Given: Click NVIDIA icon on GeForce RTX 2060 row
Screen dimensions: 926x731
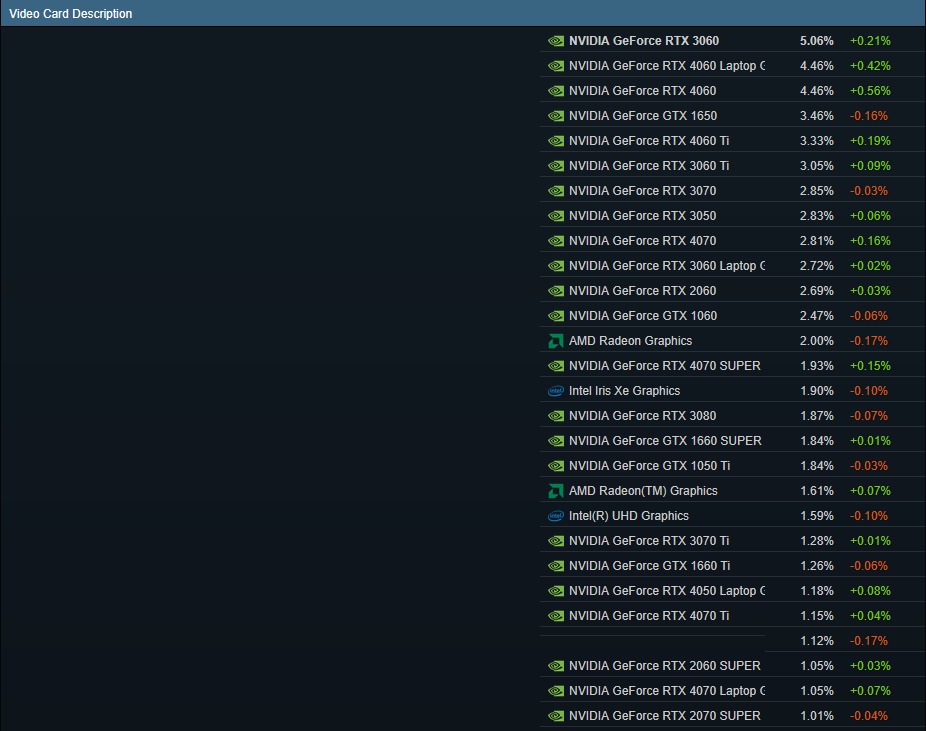Looking at the screenshot, I should tap(556, 291).
